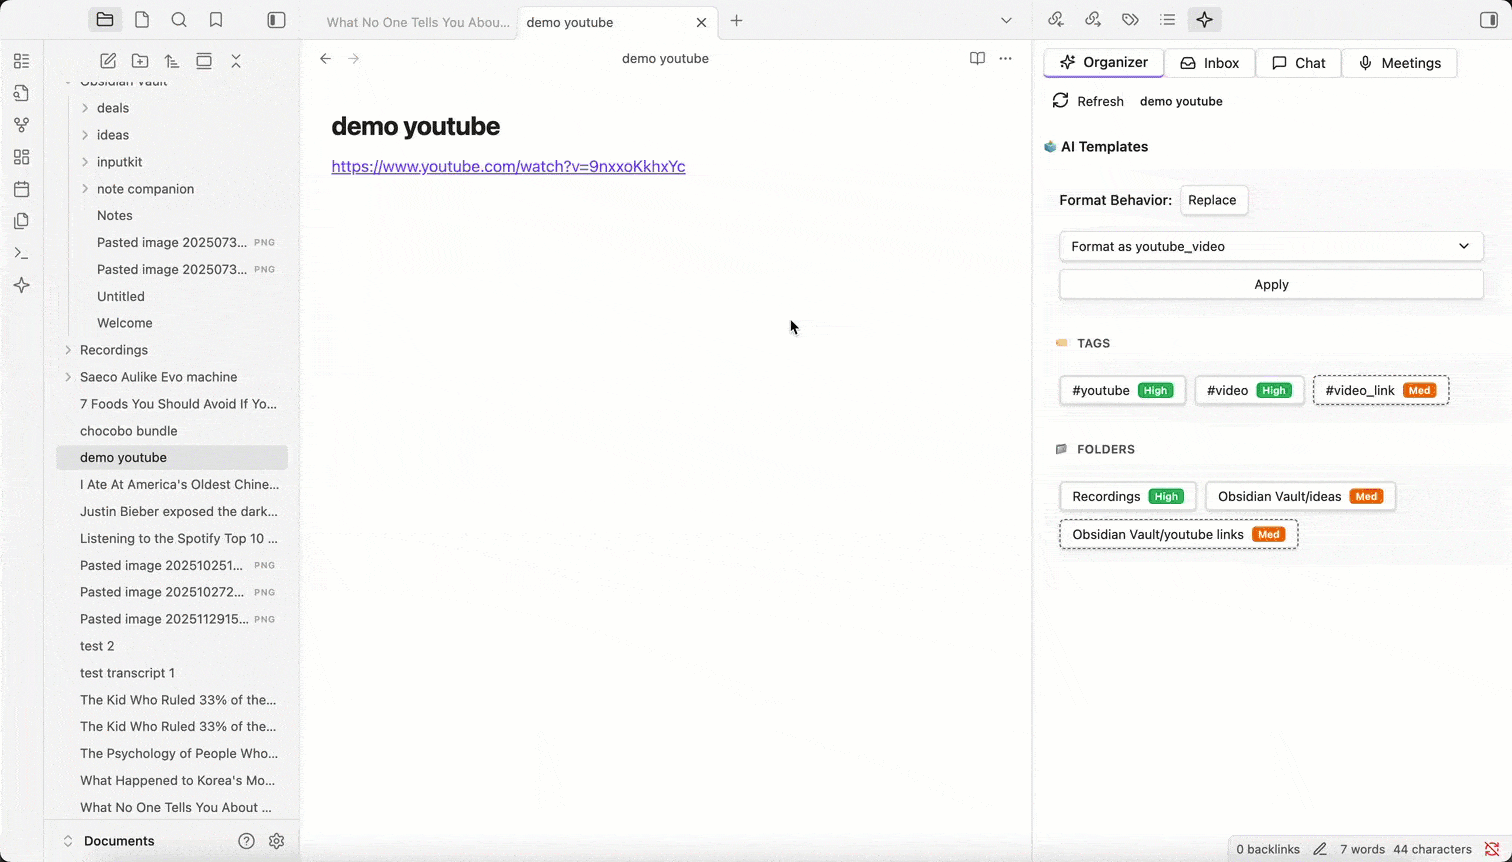Switch to the Chat tab
The width and height of the screenshot is (1512, 862).
[1298, 63]
